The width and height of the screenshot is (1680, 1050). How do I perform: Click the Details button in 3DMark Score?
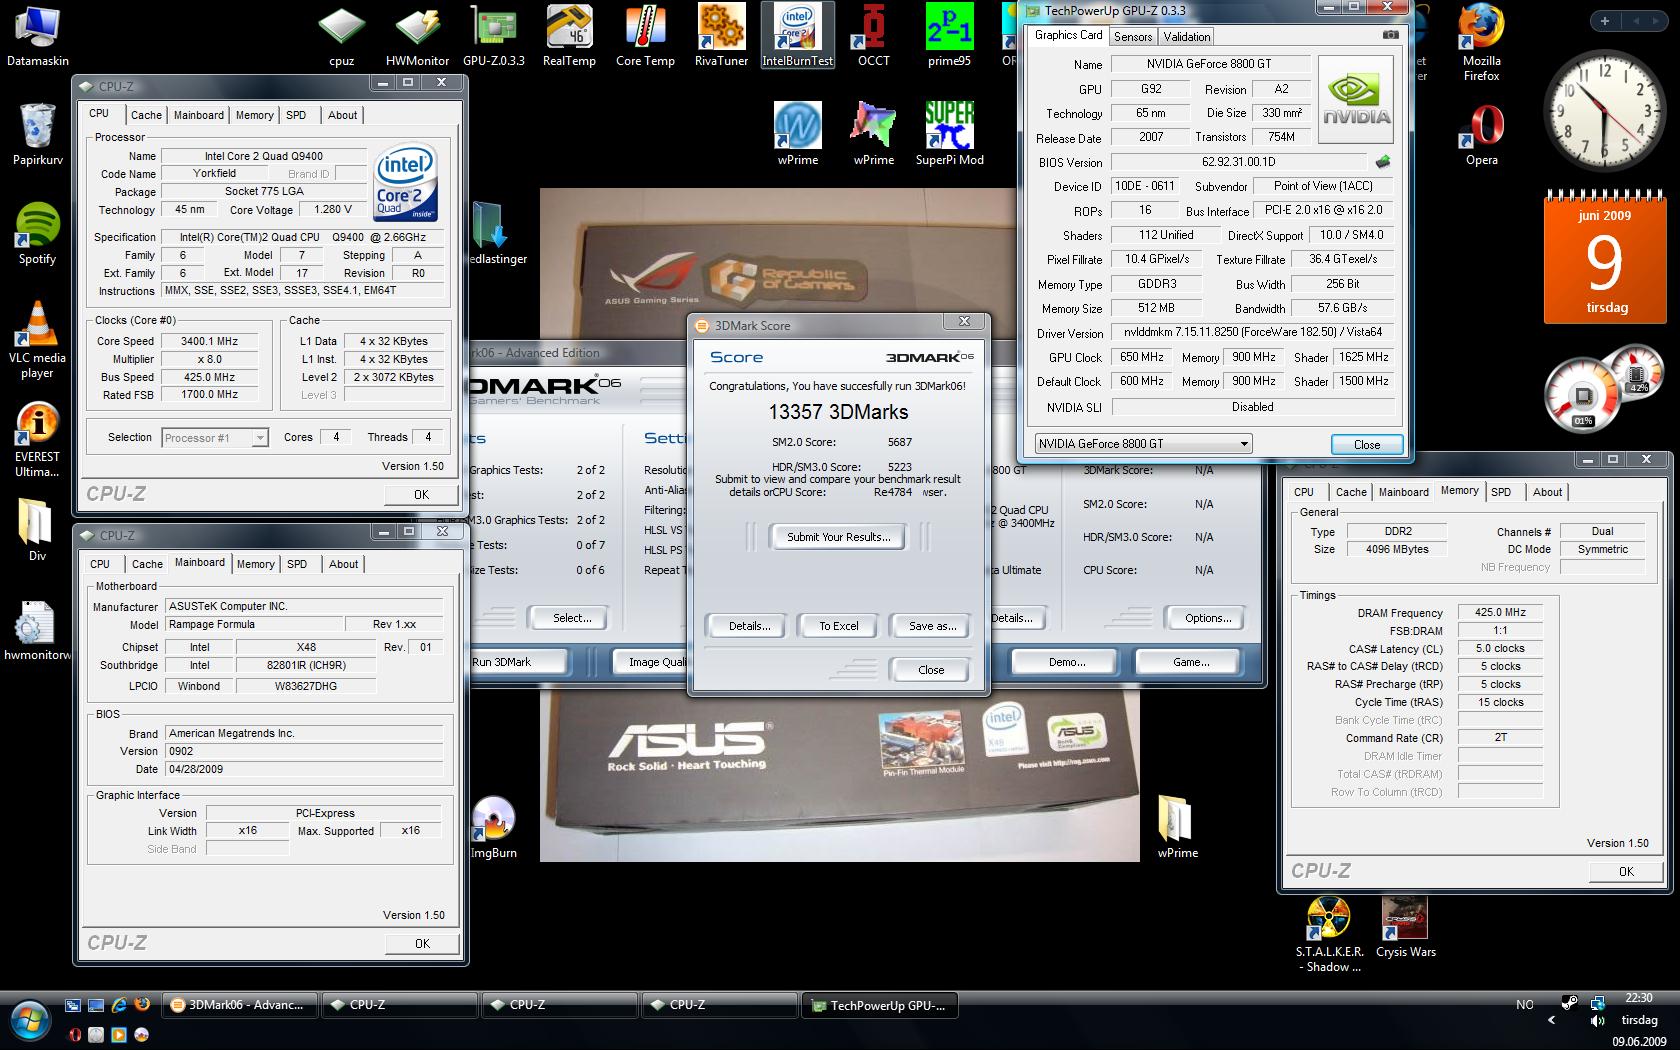point(749,626)
